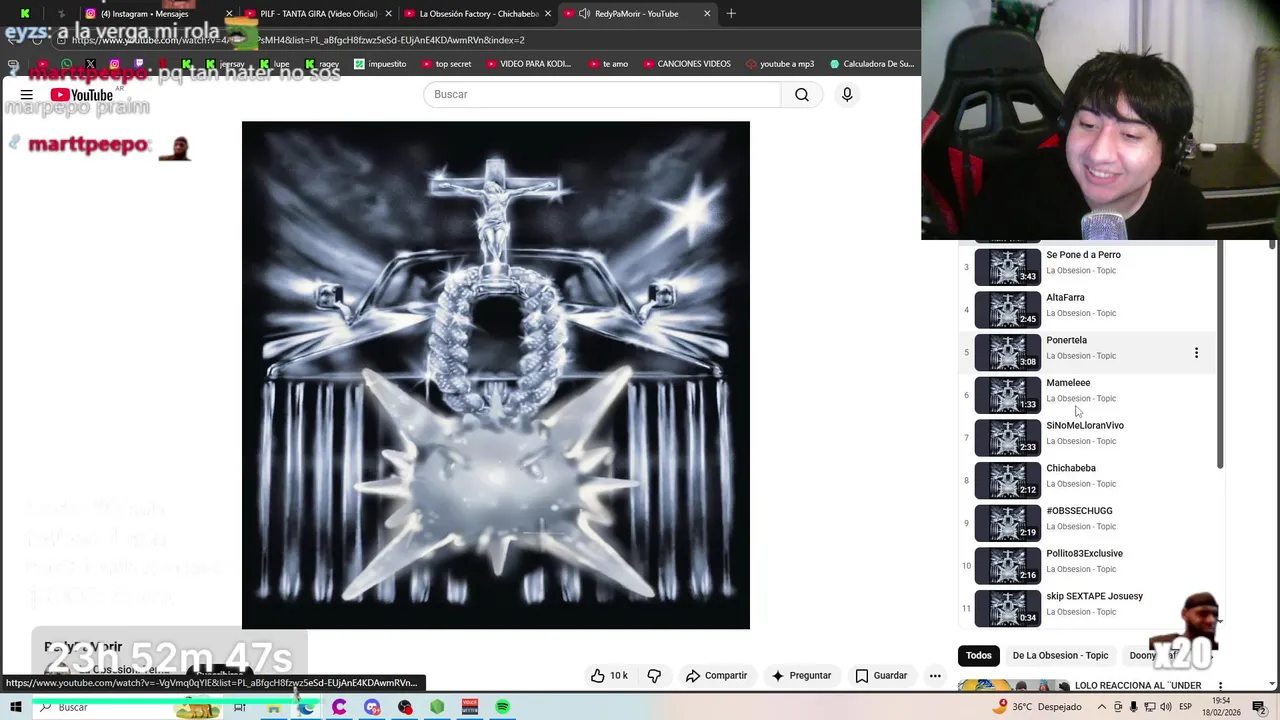This screenshot has width=1280, height=720.
Task: Click the album art video player
Action: tap(496, 375)
